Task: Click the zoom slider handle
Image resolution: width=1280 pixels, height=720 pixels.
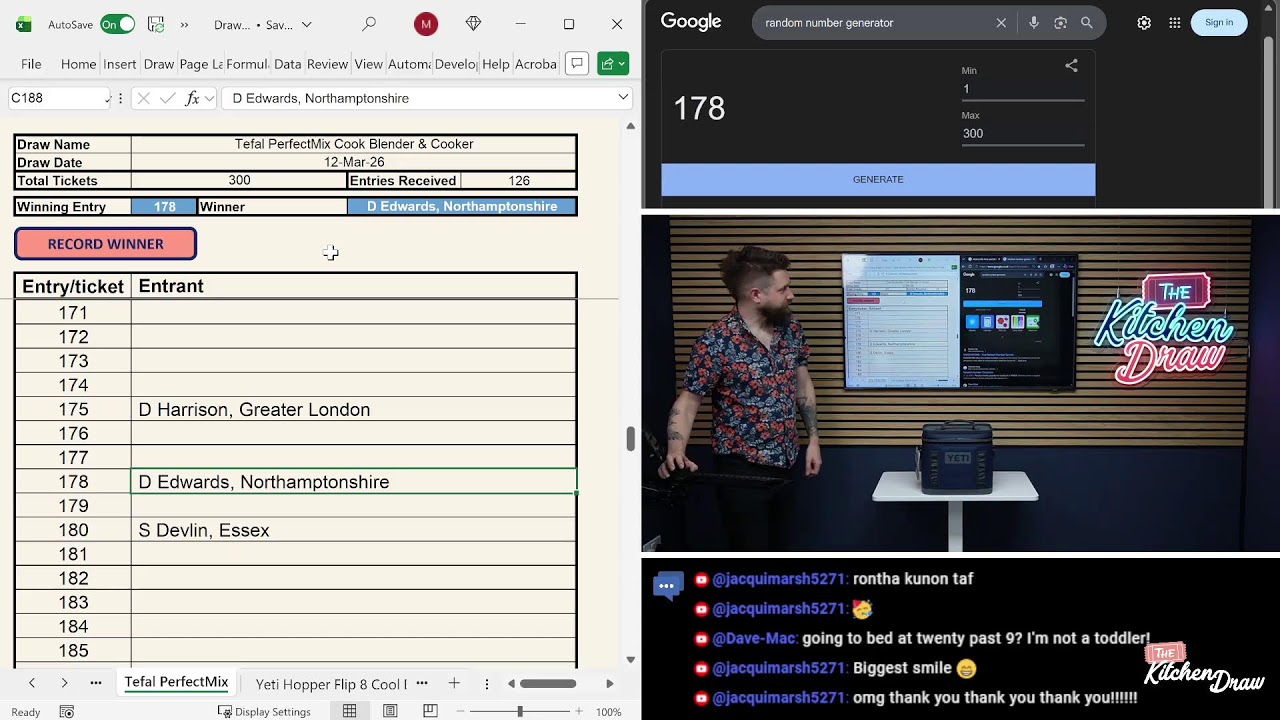Action: [520, 711]
